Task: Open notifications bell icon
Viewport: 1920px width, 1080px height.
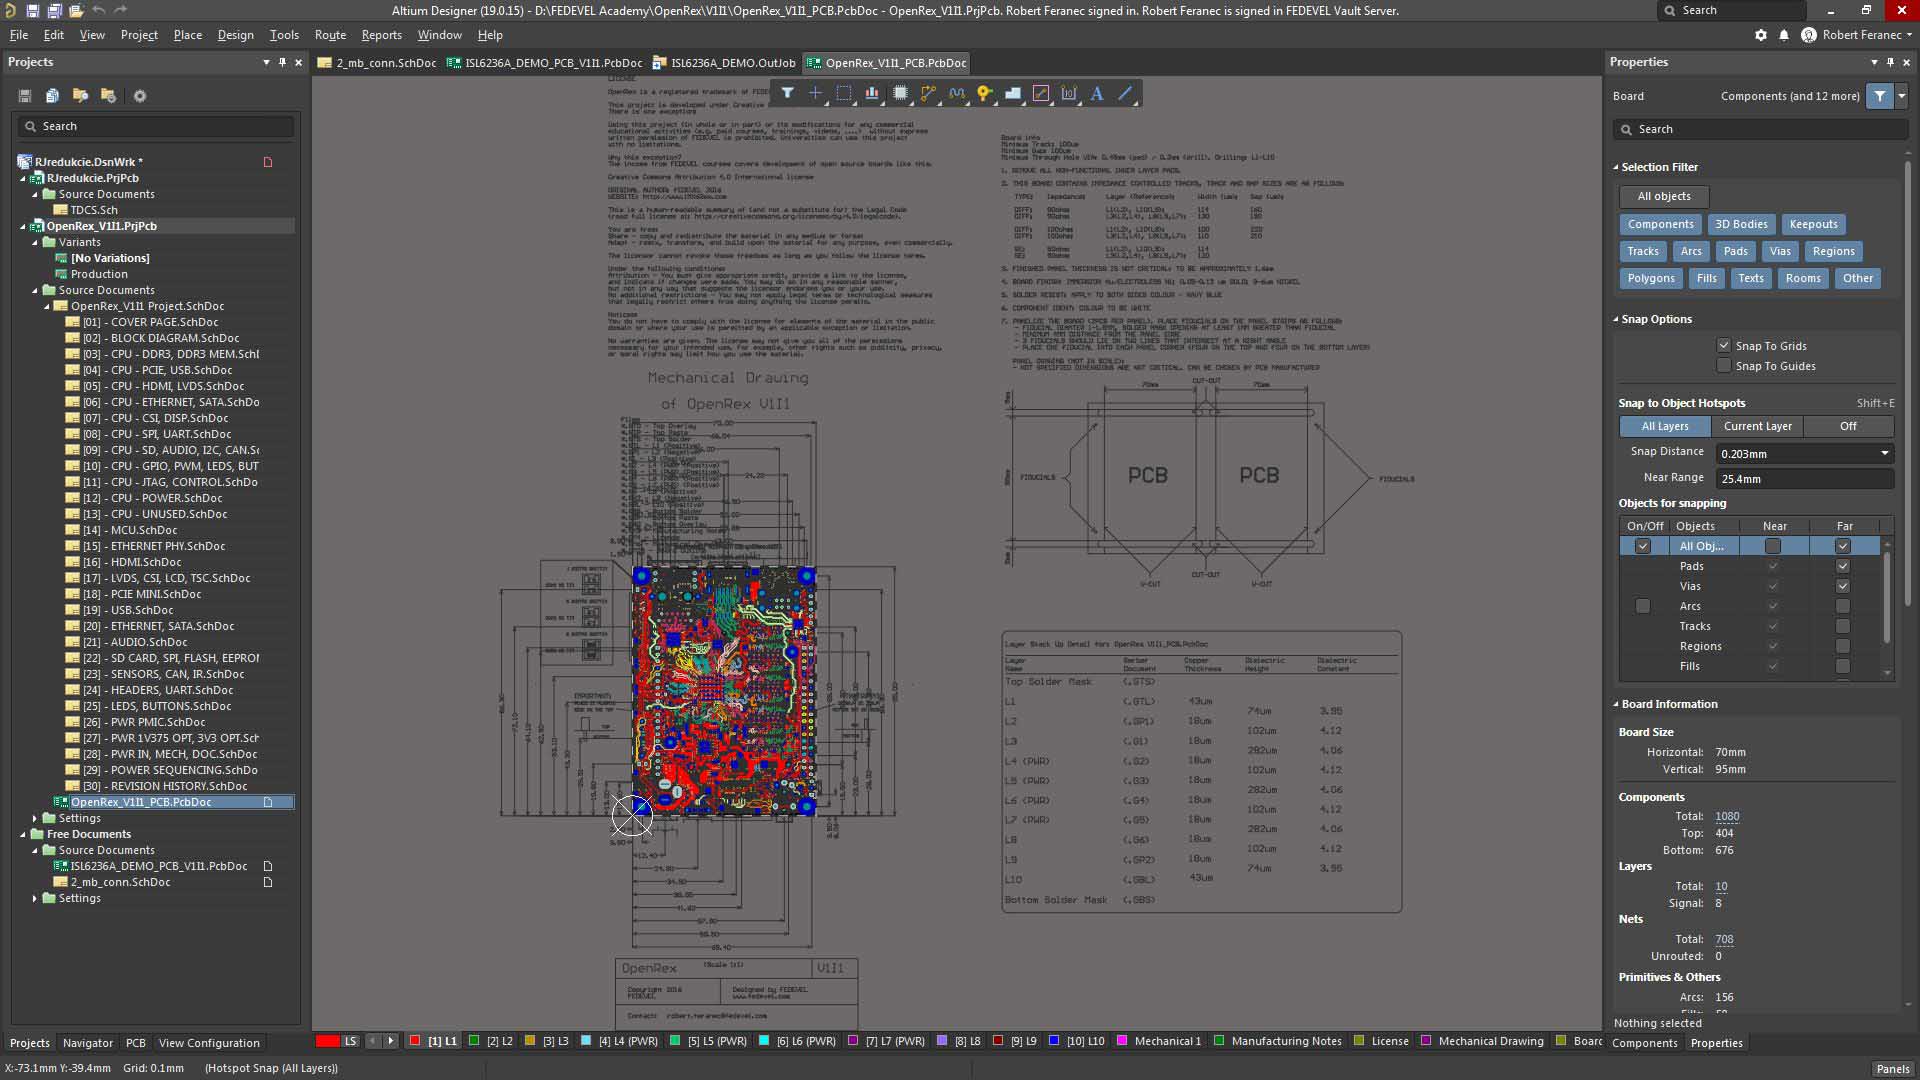Action: click(1784, 35)
